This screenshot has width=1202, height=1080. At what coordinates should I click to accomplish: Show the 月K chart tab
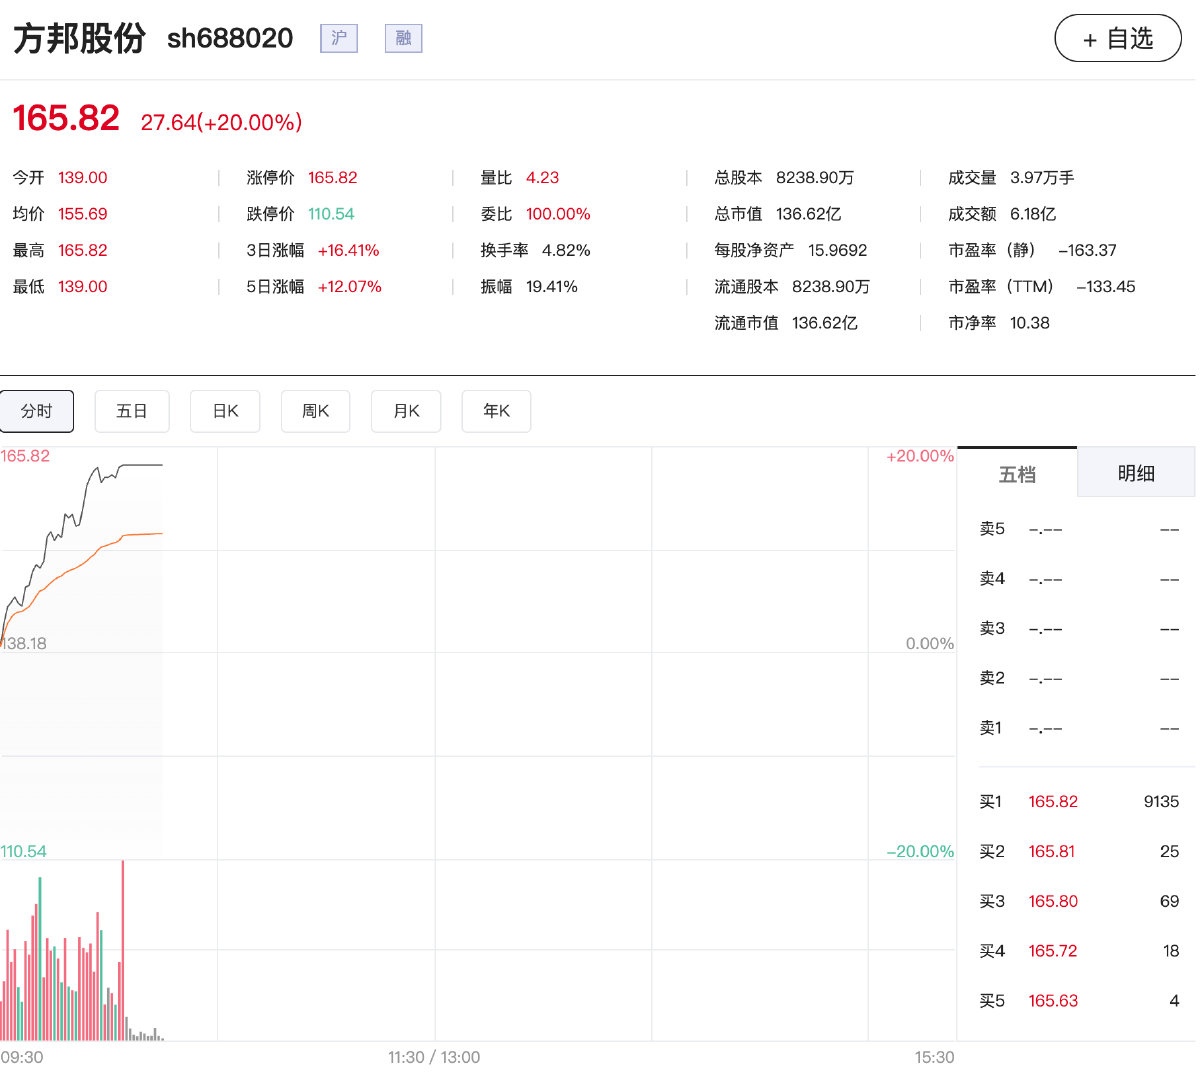pyautogui.click(x=406, y=411)
